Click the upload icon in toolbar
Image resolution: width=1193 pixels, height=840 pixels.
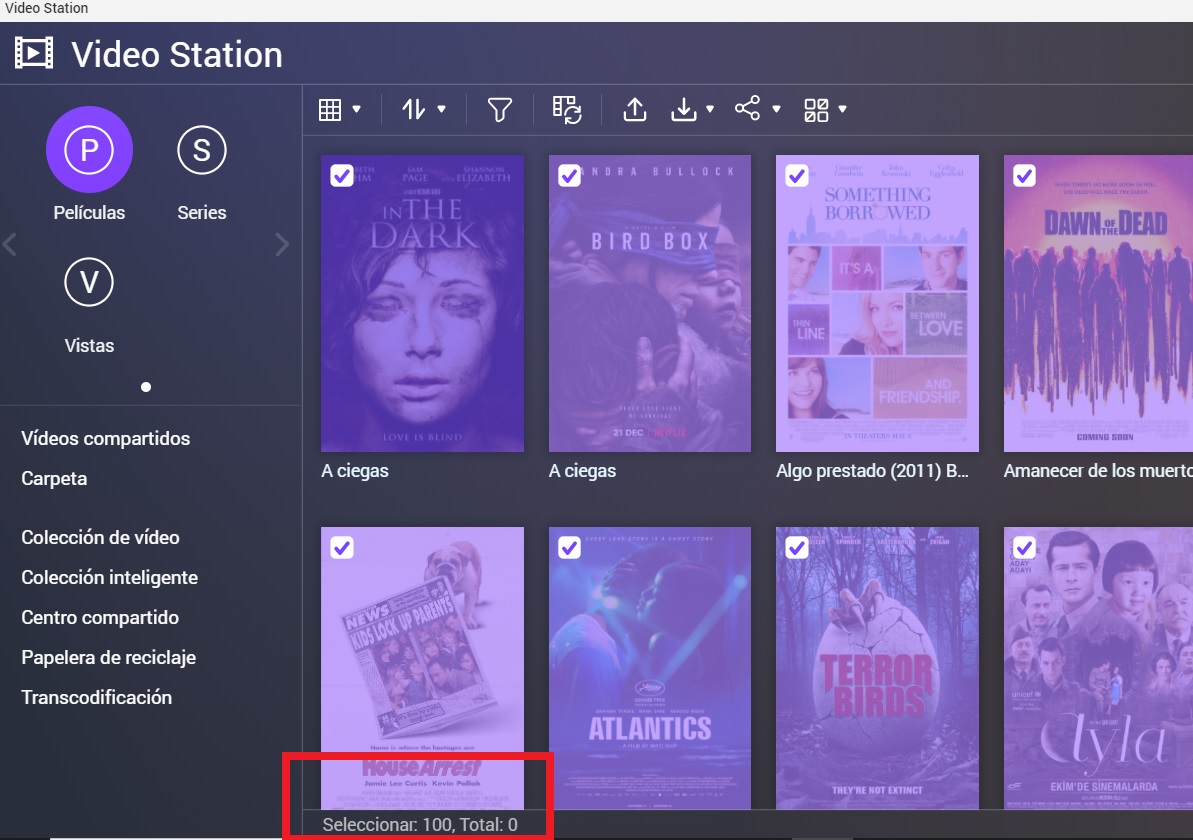point(635,109)
